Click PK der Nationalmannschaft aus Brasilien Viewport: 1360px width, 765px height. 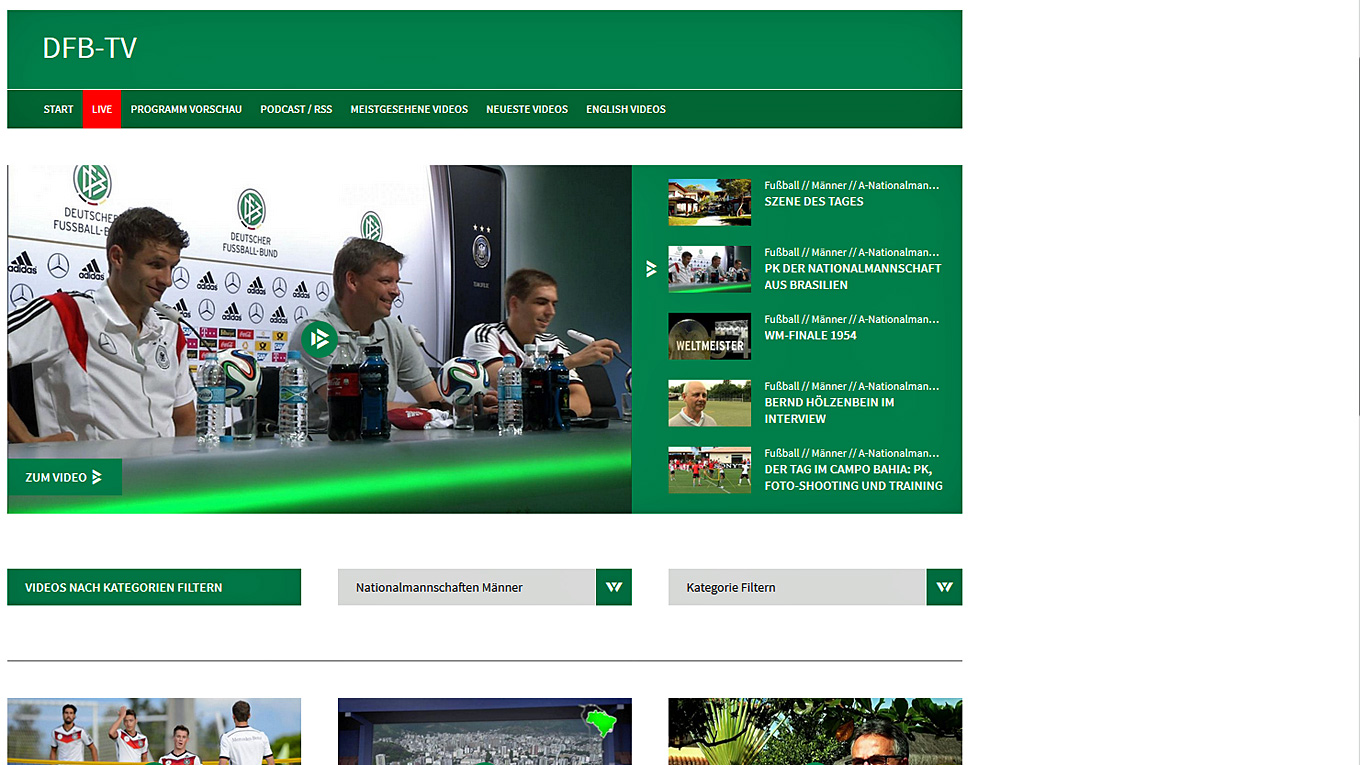852,276
